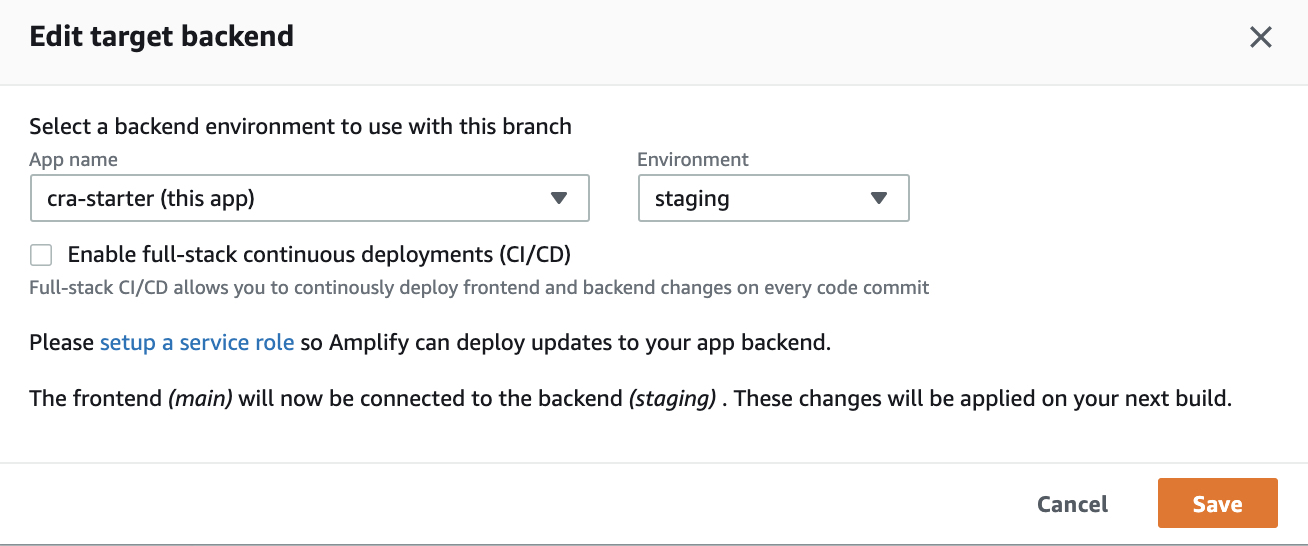Image resolution: width=1308 pixels, height=546 pixels.
Task: Click the 'App name' field label
Action: click(73, 160)
